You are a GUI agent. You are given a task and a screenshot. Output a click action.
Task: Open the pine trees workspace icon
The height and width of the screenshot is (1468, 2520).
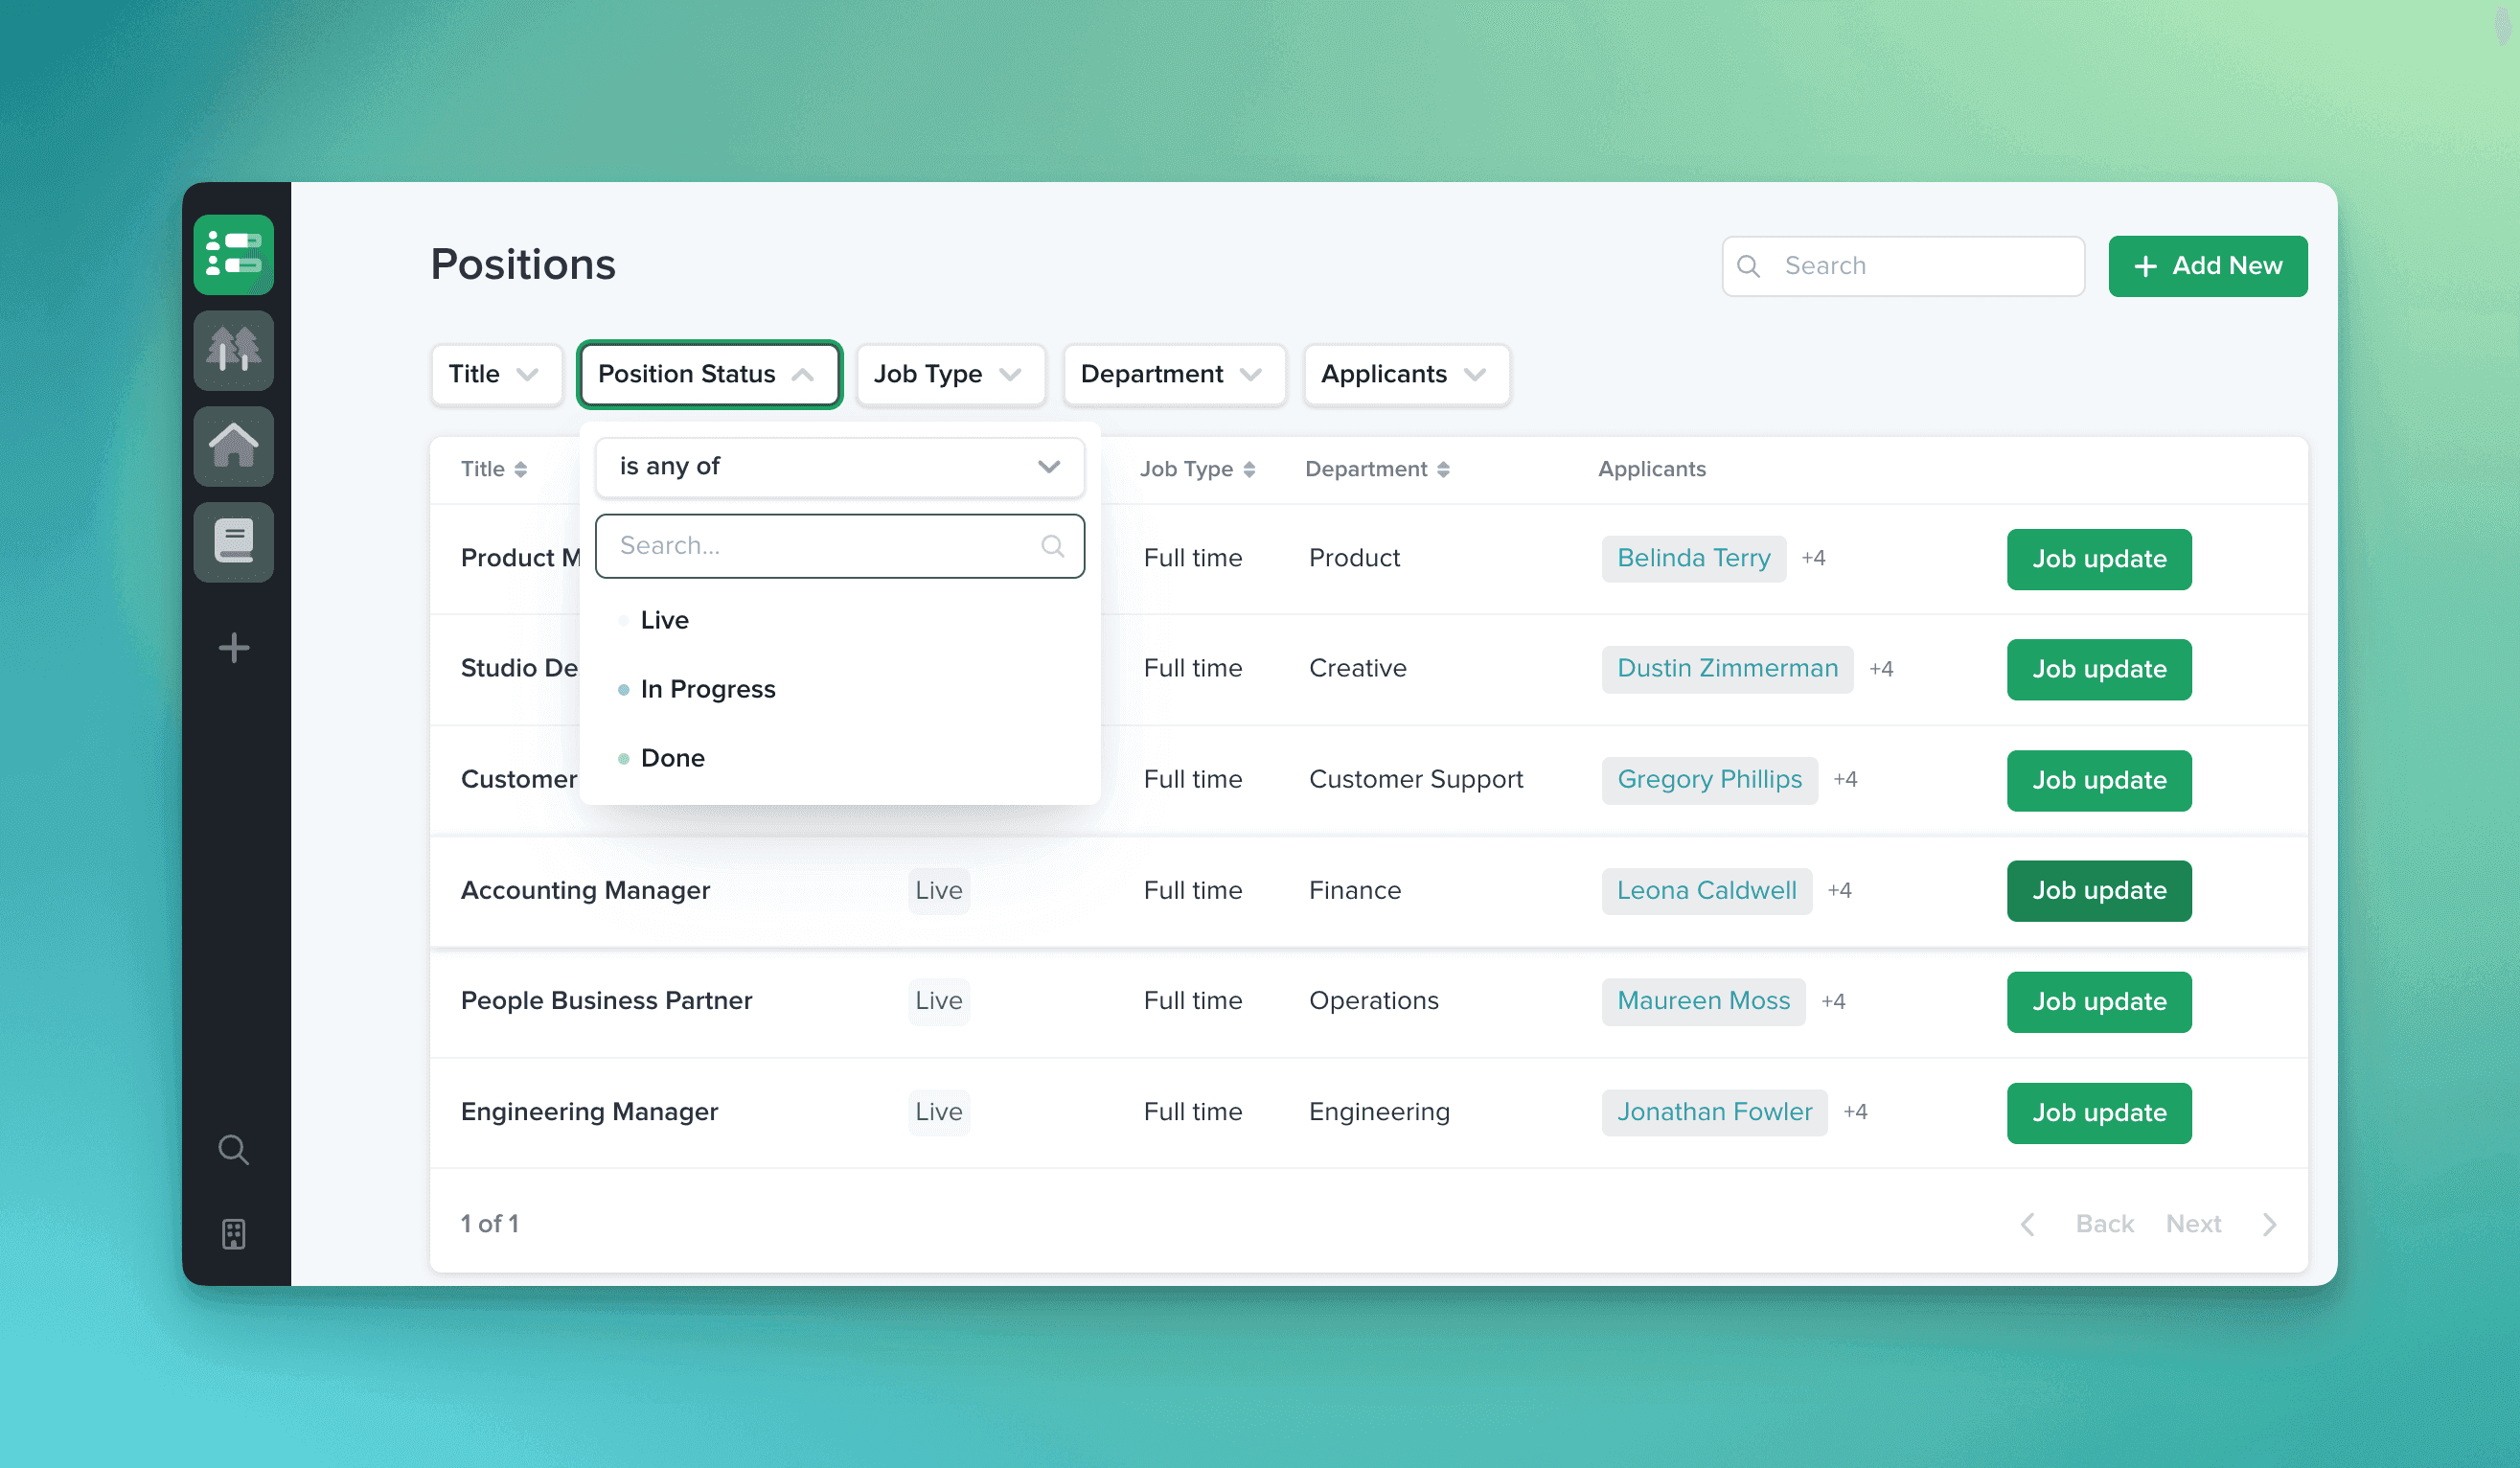click(233, 350)
